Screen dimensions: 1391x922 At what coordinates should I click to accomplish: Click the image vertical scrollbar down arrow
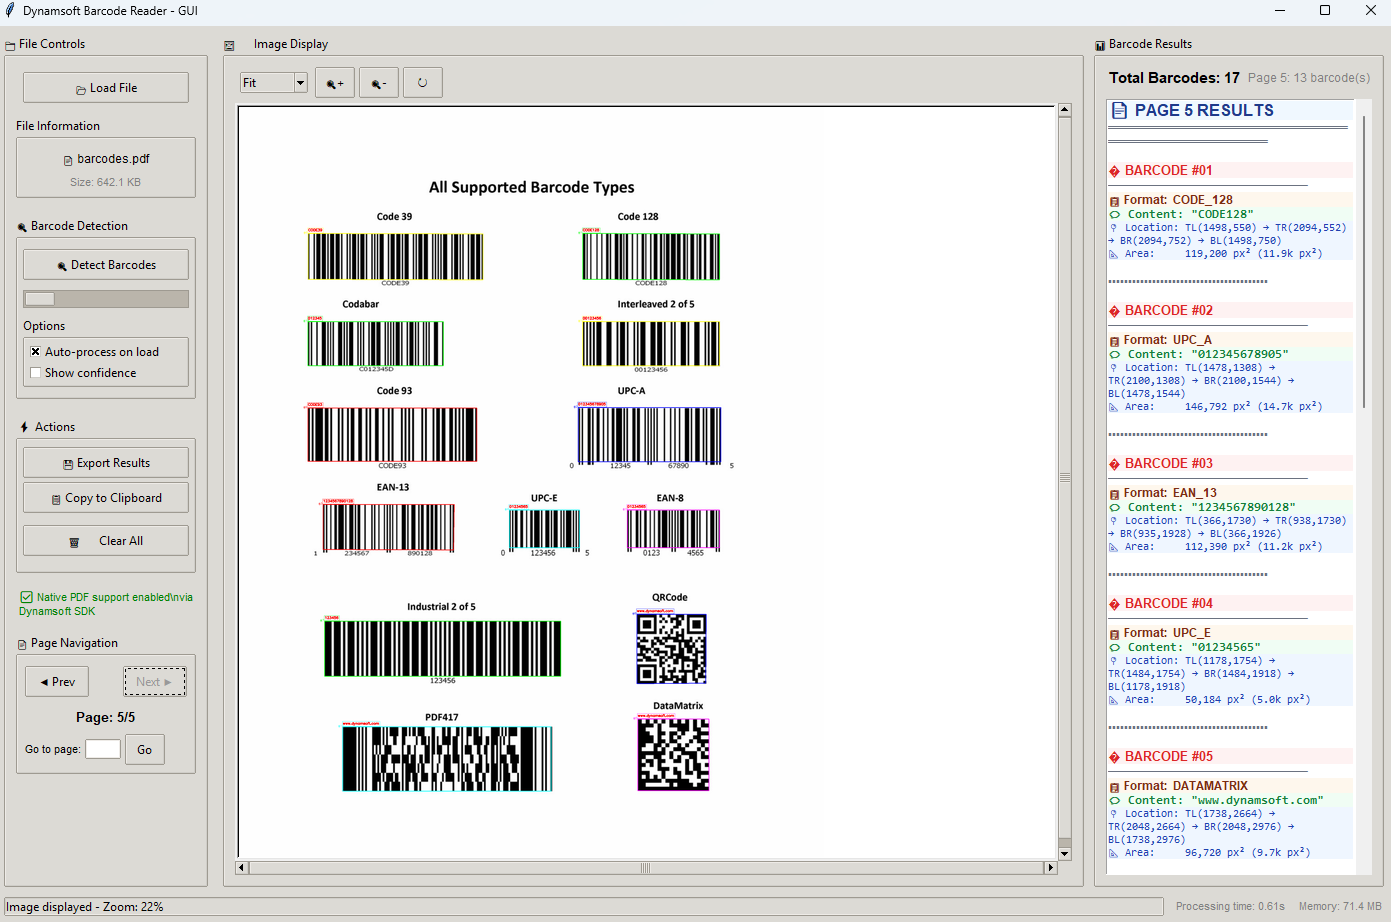[1065, 854]
